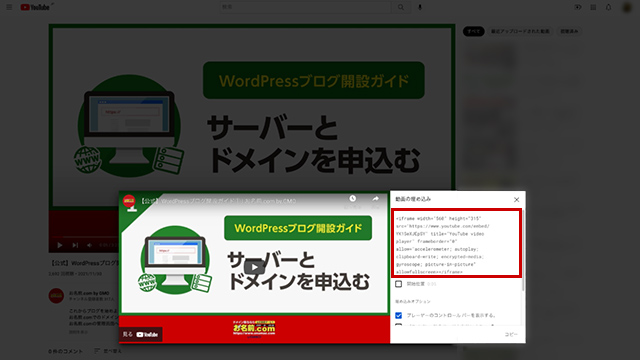
Task: Play the embedded preview with center play button
Action: tap(254, 267)
